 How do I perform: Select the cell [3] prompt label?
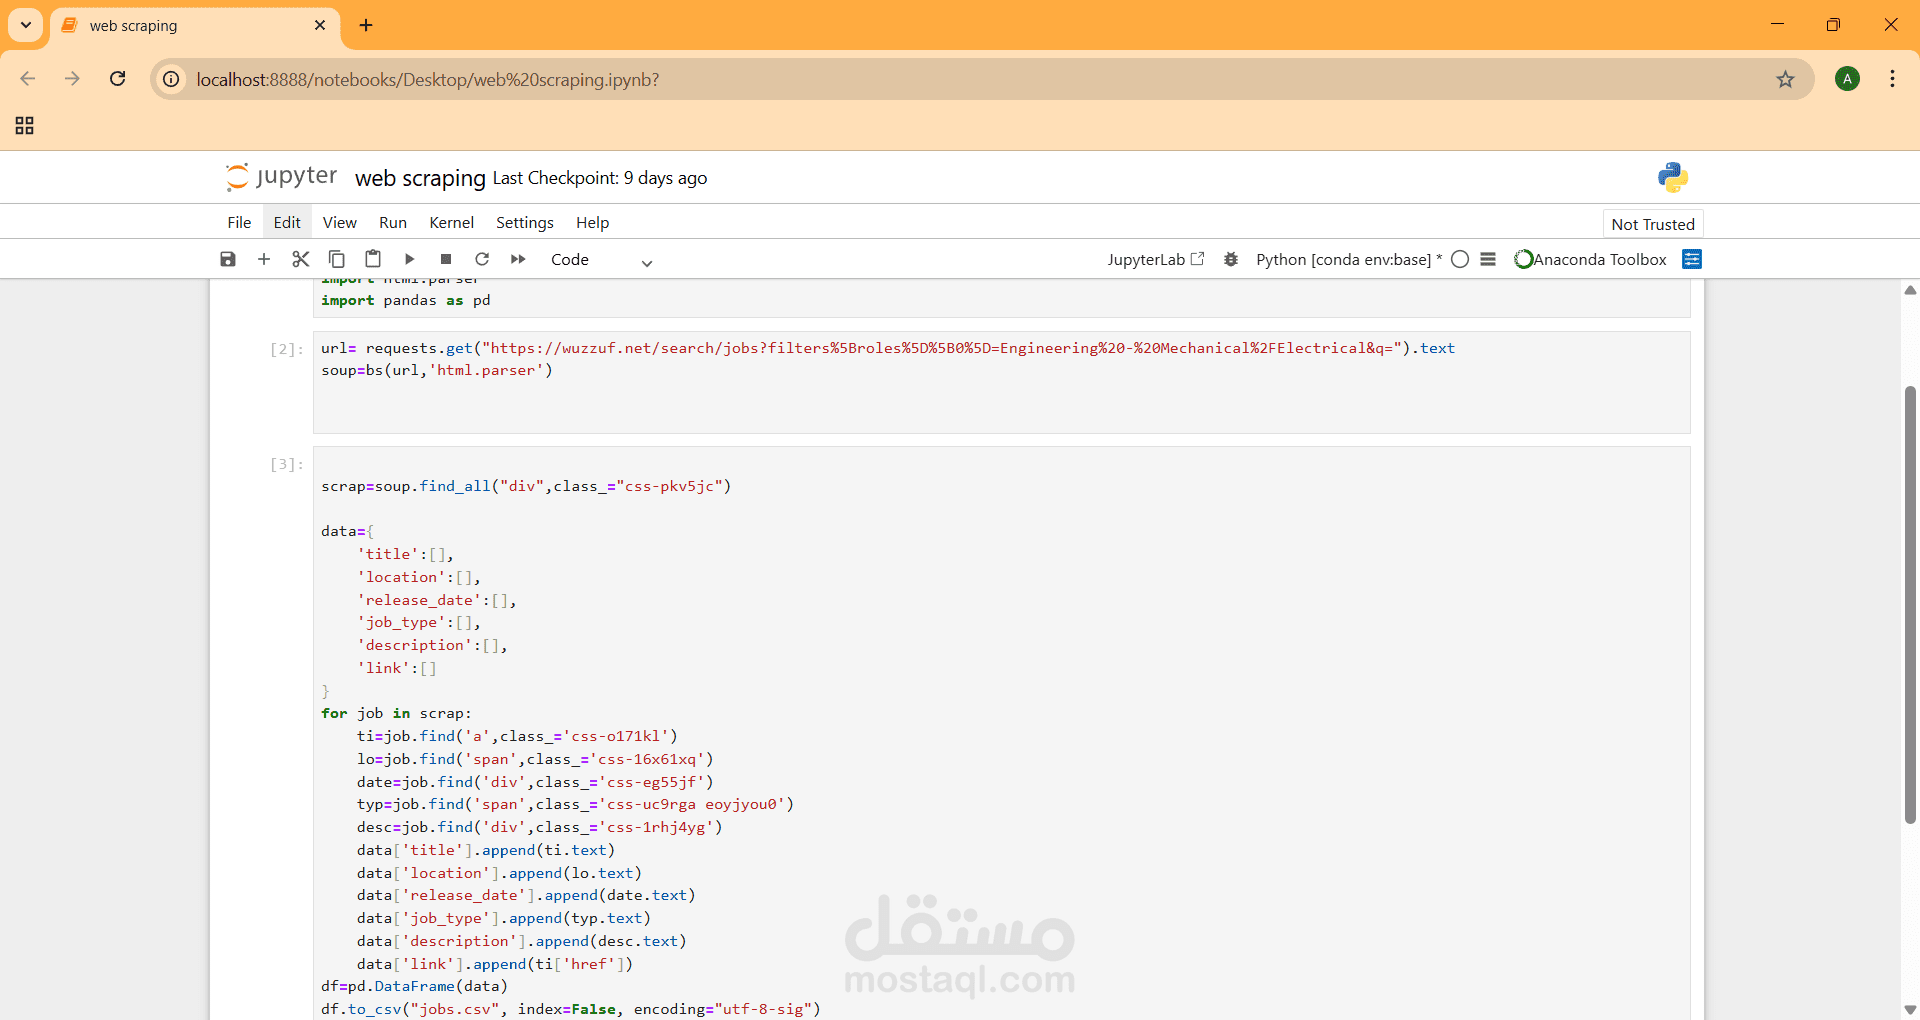click(286, 464)
